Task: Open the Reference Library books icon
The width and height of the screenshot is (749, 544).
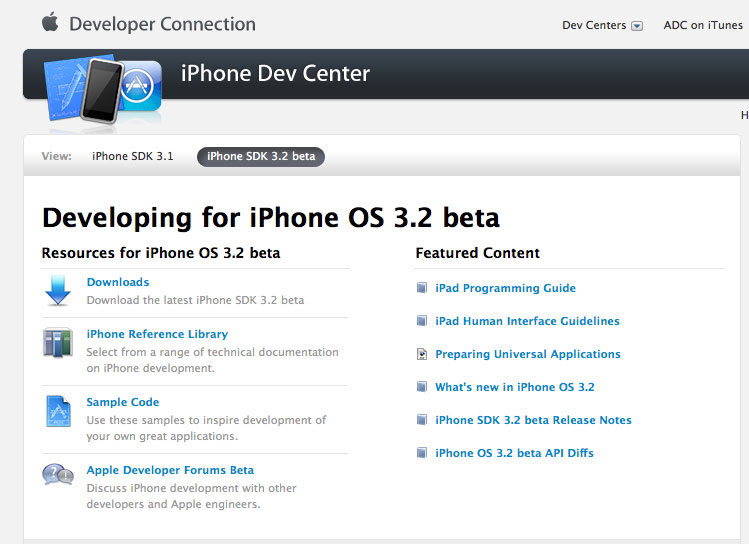Action: 58,342
